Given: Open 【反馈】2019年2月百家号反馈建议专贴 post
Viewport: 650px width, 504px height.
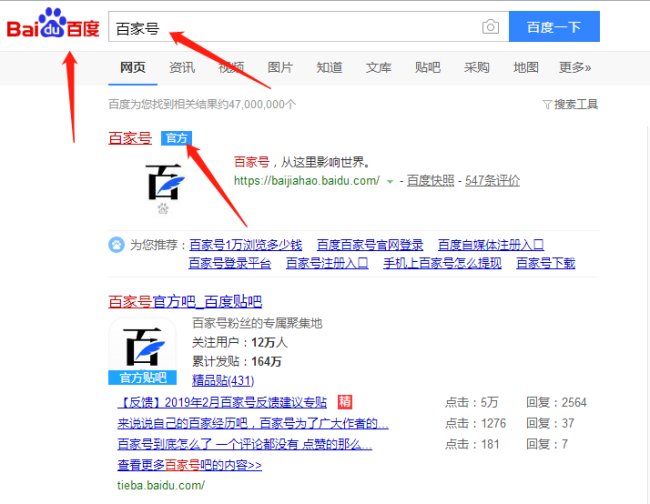Looking at the screenshot, I should tap(222, 402).
